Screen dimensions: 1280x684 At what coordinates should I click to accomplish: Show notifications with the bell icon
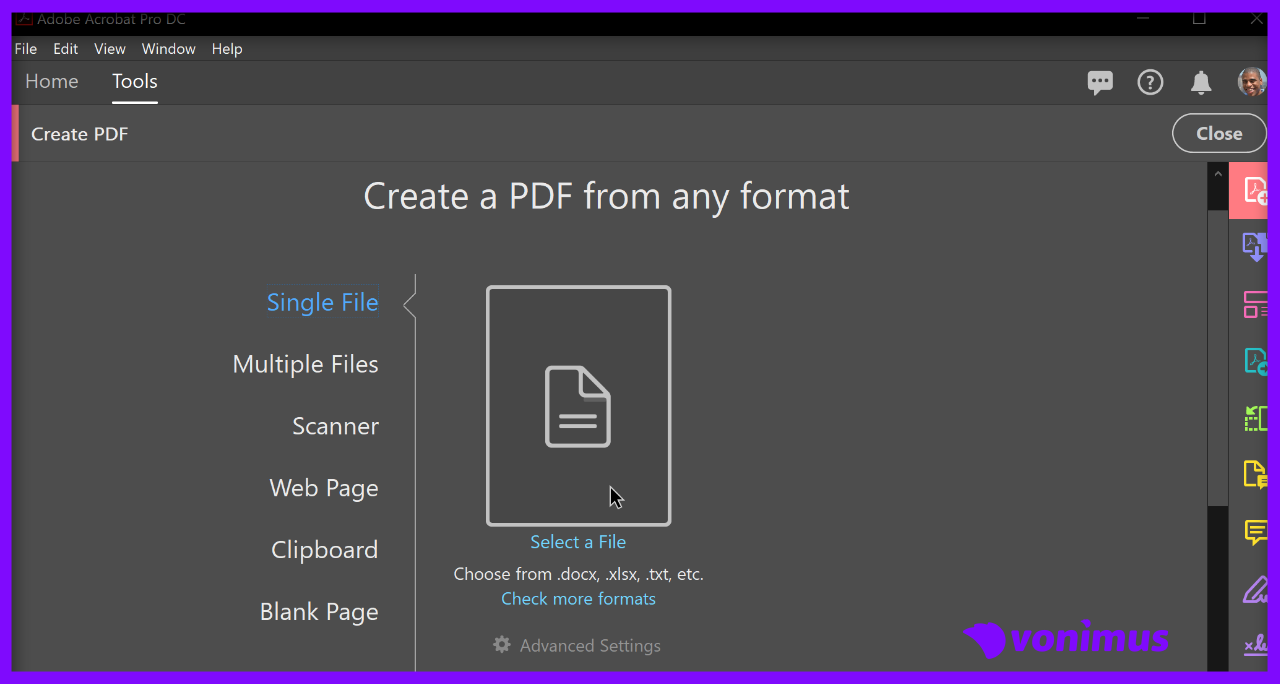coord(1201,83)
